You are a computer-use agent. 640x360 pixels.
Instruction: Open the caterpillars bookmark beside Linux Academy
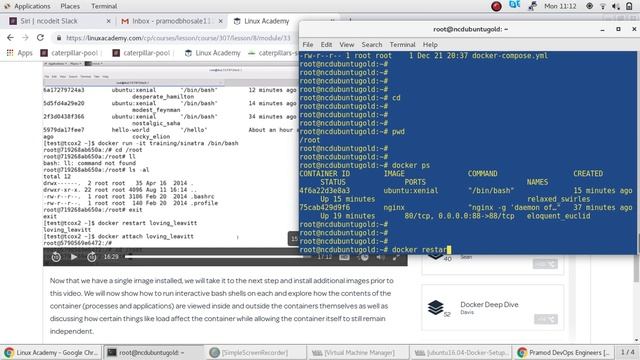pyautogui.click(x=273, y=53)
